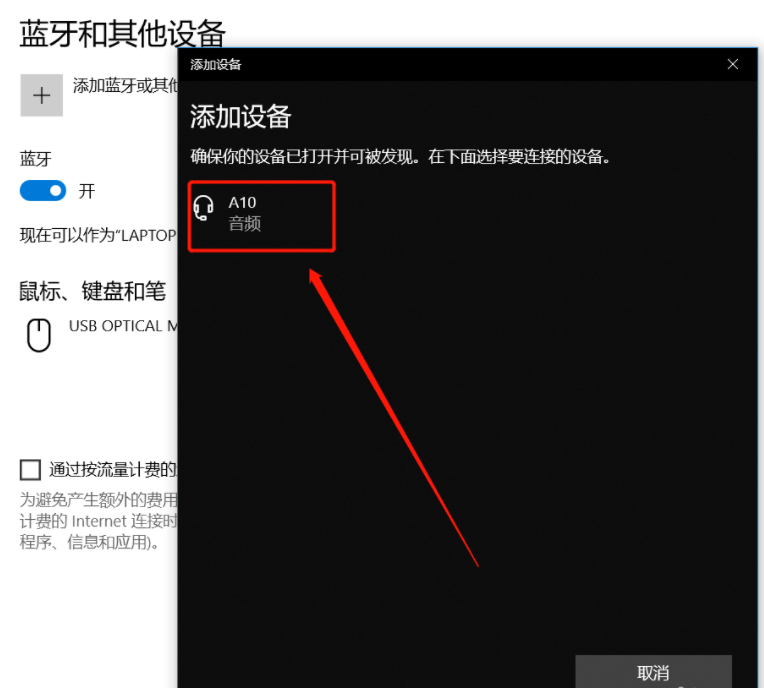Click the 现在可以作为 LAPTOP discoverable text
The image size is (764, 688).
98,236
